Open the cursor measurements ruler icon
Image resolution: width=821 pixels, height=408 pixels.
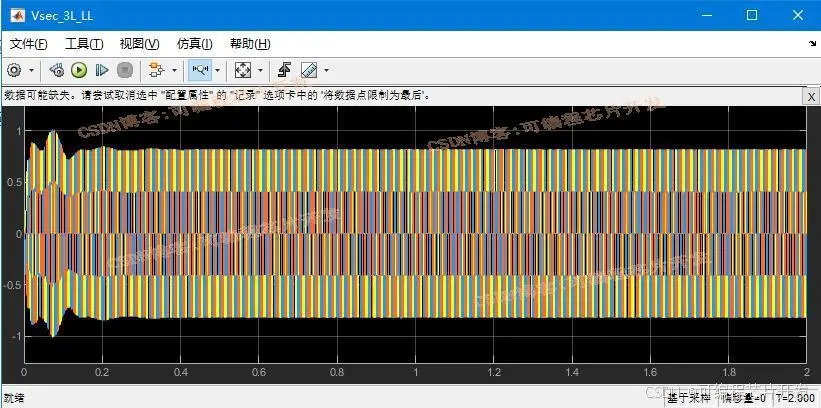[309, 70]
